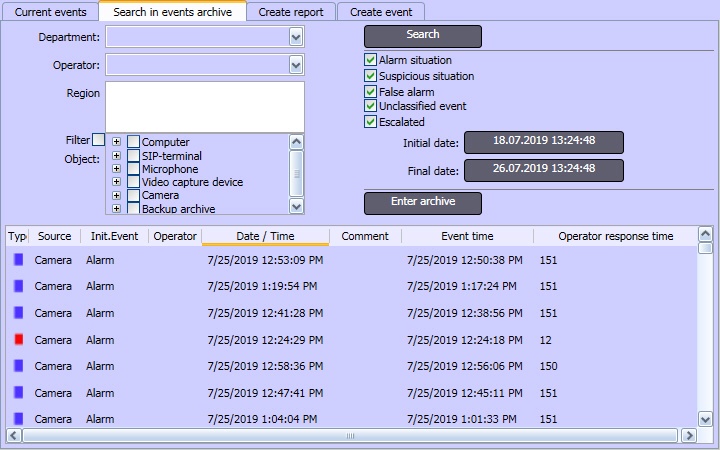The height and width of the screenshot is (450, 720).
Task: Click the horizontal scrollbar under the events table
Action: (x=350, y=436)
